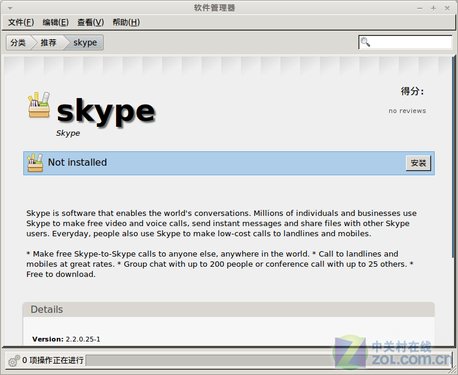Go to the 分类 breadcrumb
The image size is (458, 375).
[x=18, y=43]
